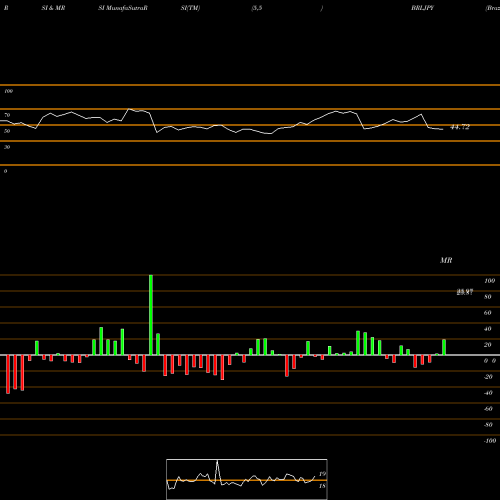Click the MR axis label 100
The height and width of the screenshot is (500, 500).
click(x=489, y=281)
